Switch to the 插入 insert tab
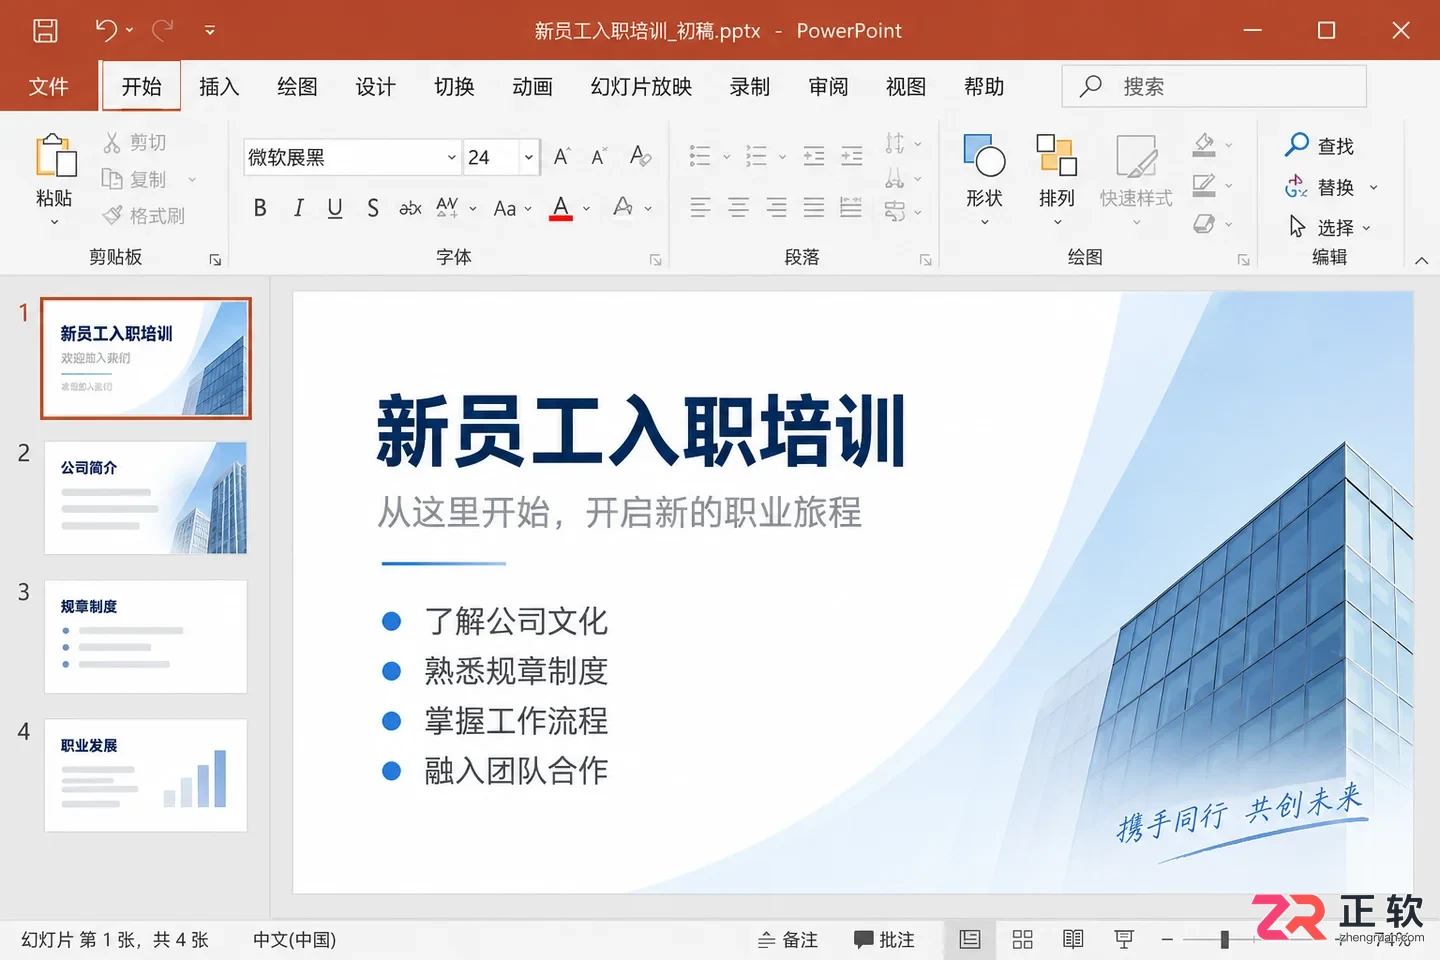Viewport: 1440px width, 960px height. [219, 87]
